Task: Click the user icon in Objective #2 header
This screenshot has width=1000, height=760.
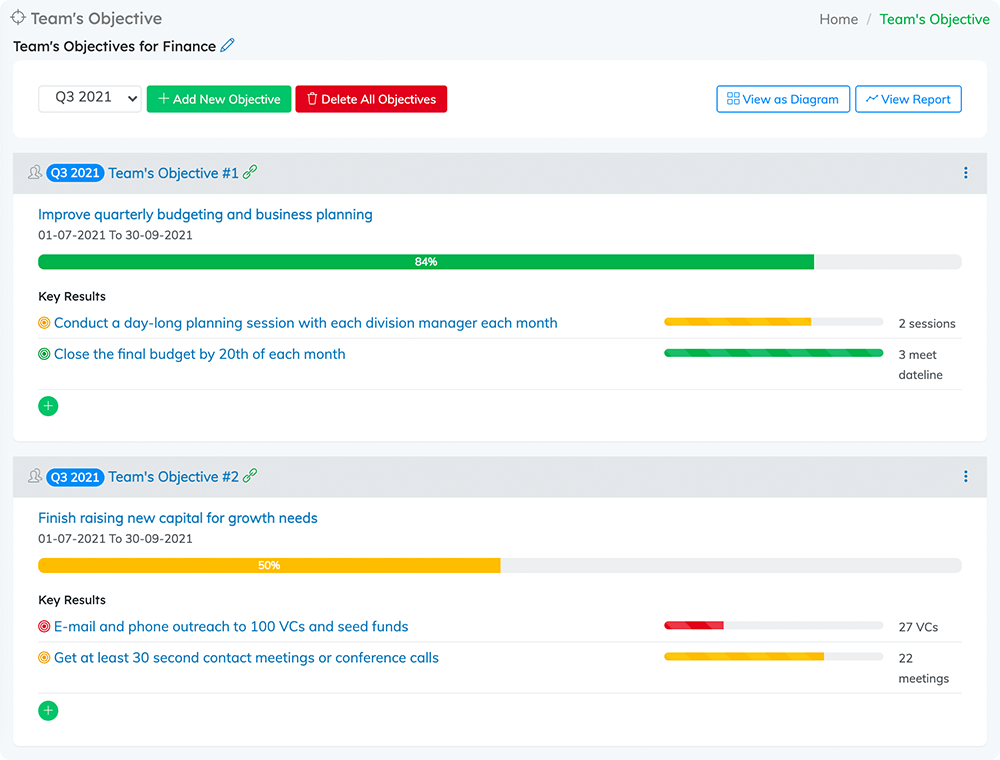Action: pyautogui.click(x=35, y=477)
